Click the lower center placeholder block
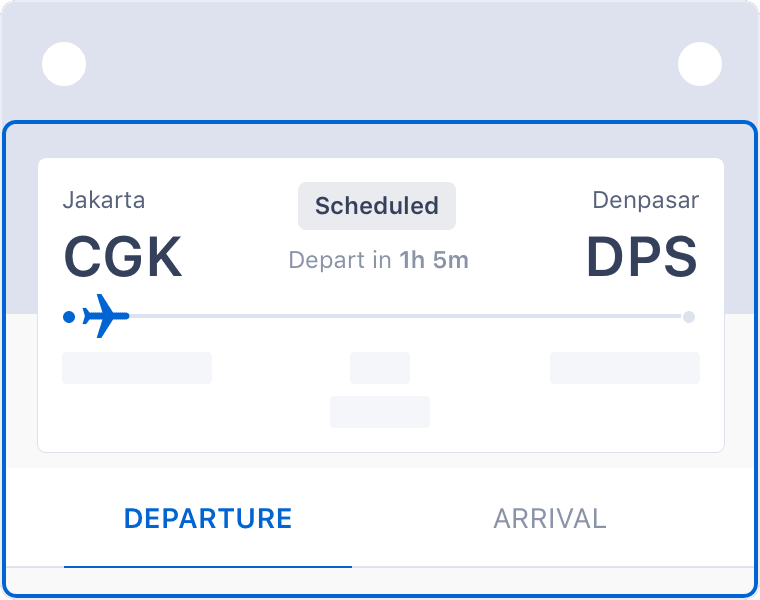This screenshot has width=760, height=600. pos(380,412)
